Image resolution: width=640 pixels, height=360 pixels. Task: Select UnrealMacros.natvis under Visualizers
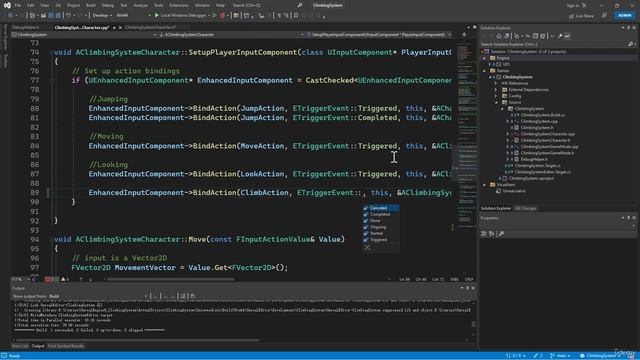click(x=513, y=191)
